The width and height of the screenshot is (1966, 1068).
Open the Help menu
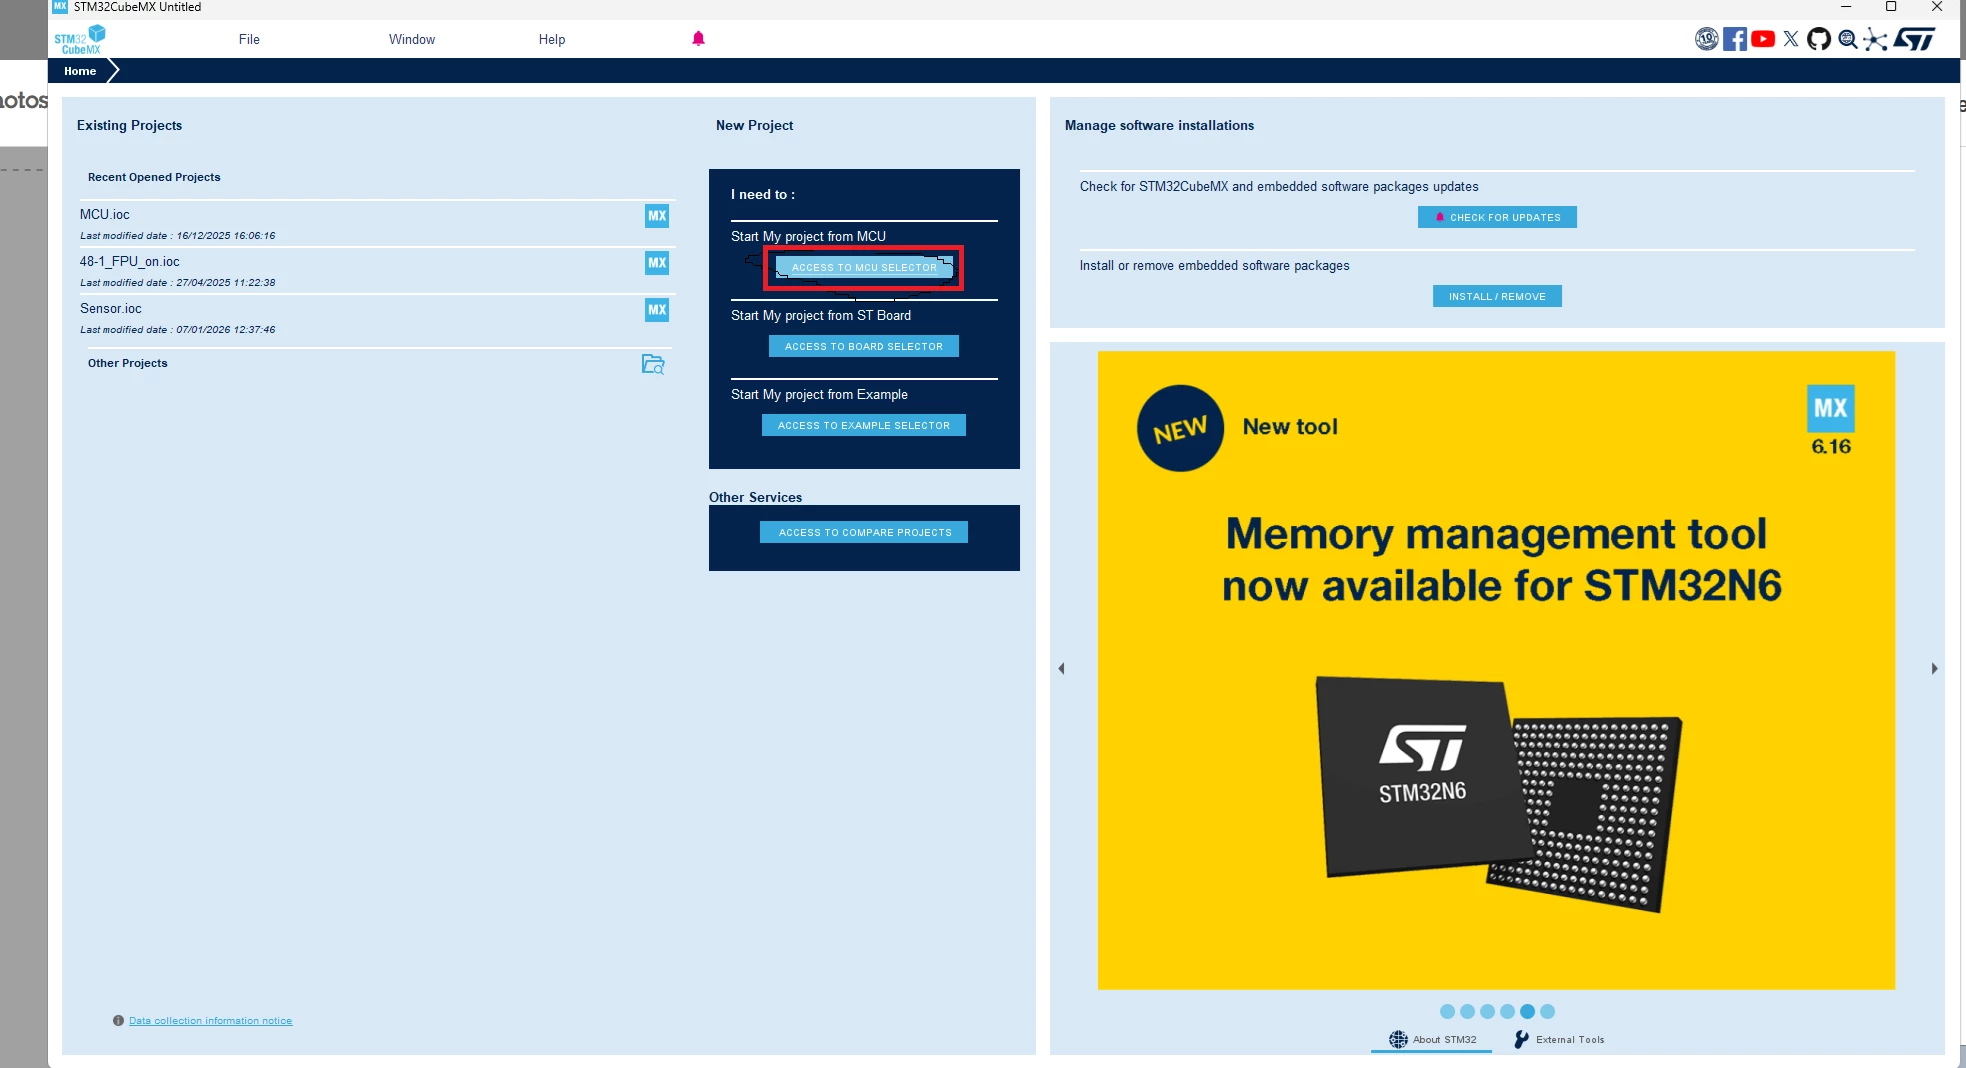[552, 39]
